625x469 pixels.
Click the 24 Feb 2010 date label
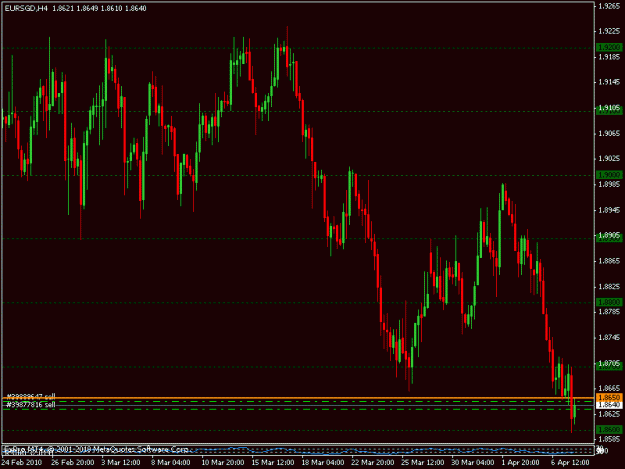22,462
